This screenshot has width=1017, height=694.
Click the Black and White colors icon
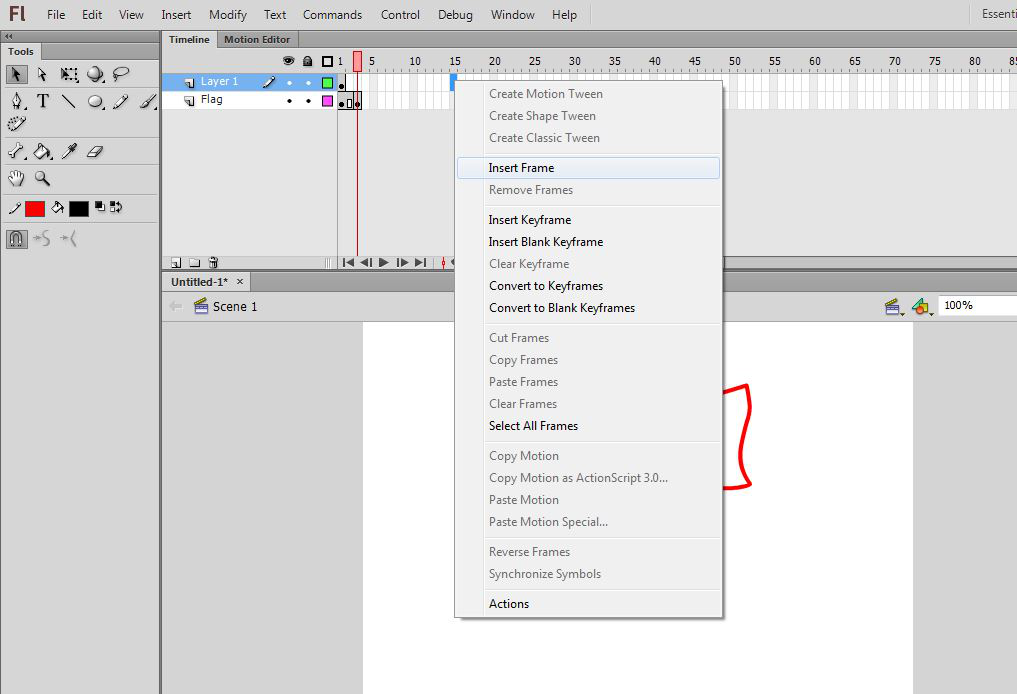click(100, 207)
